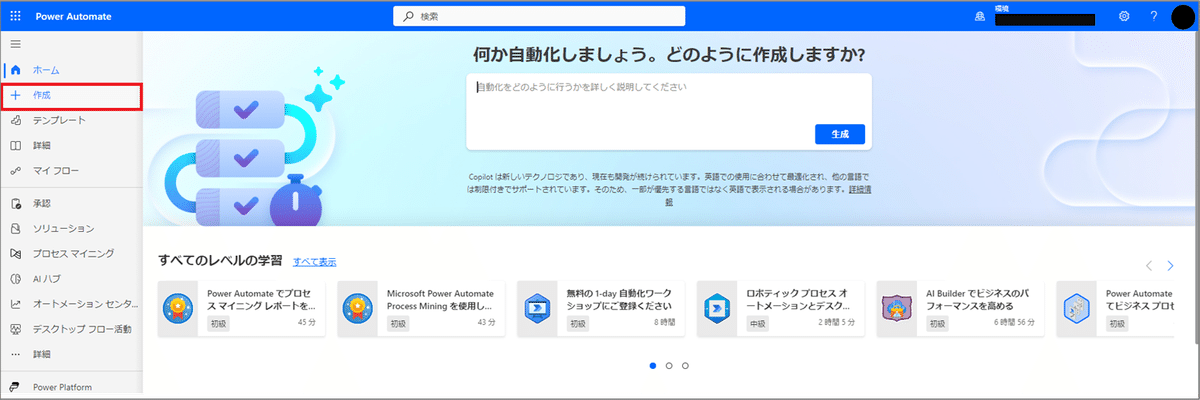Image resolution: width=1200 pixels, height=400 pixels.
Task: Open the プロセス マイニング レポート learning card
Action: pyautogui.click(x=241, y=309)
